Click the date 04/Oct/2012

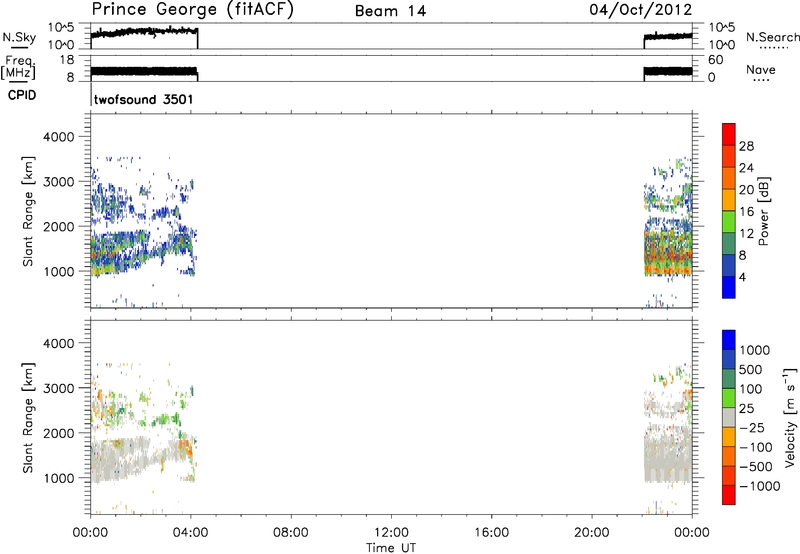pos(640,10)
